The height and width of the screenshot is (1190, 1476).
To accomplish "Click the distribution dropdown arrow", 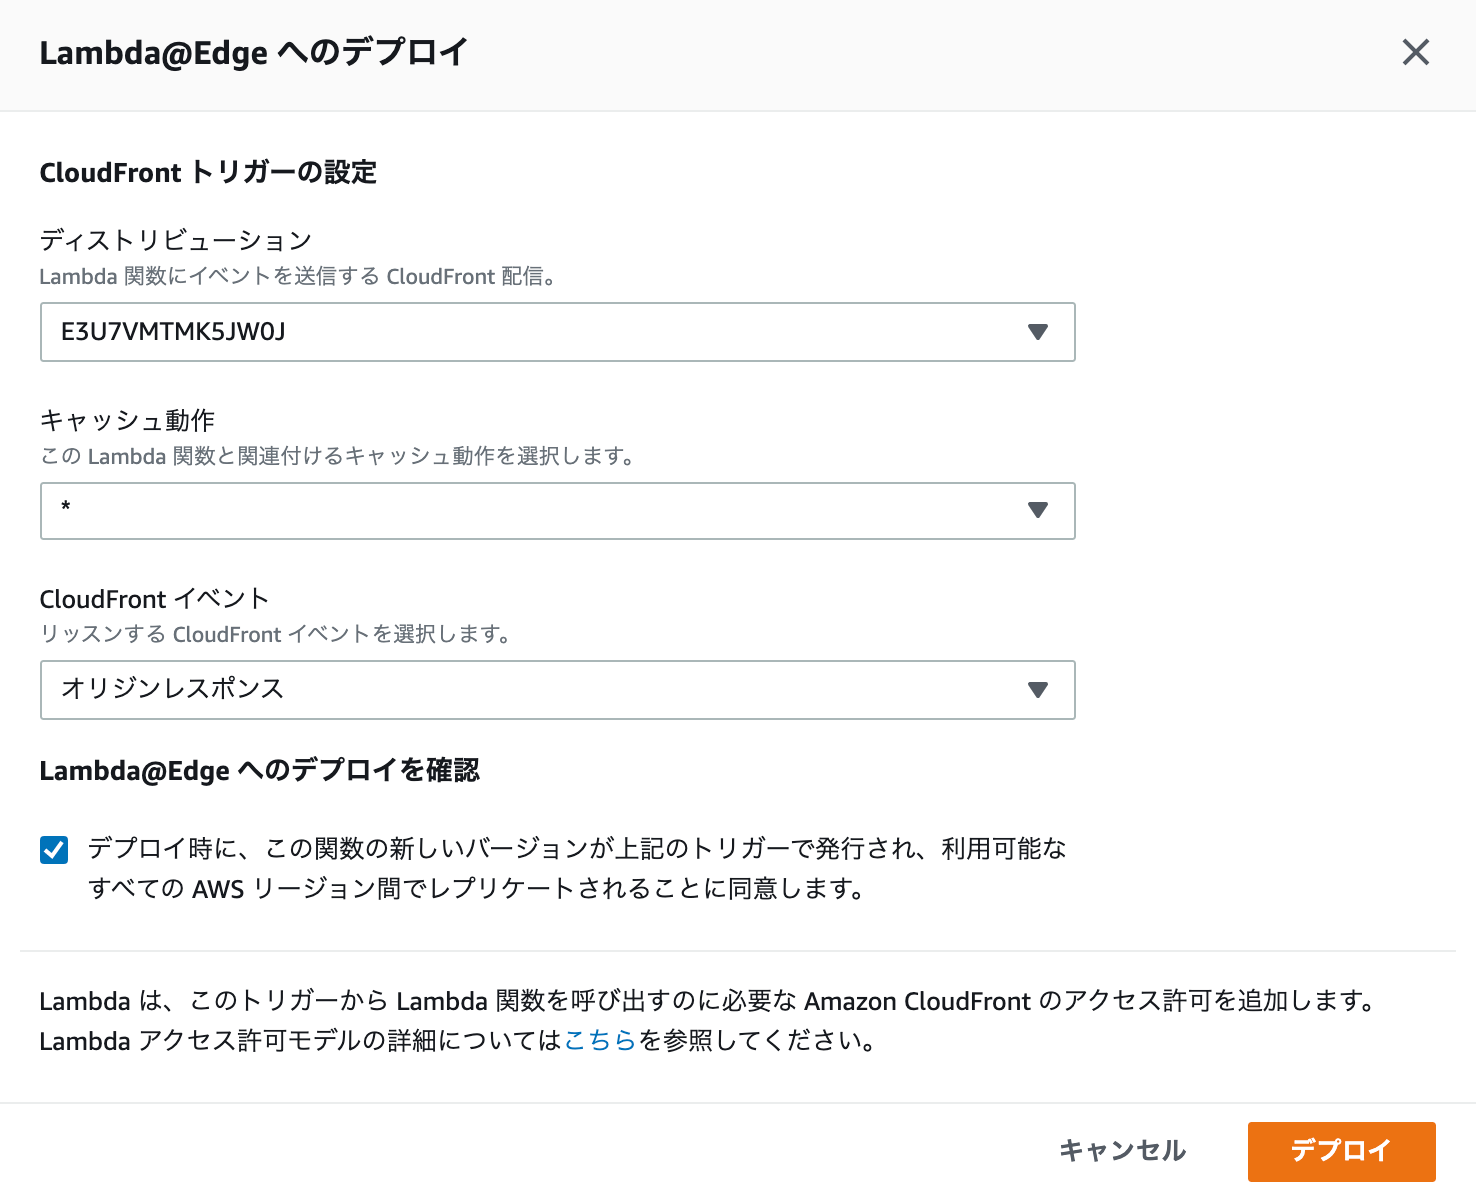I will click(1038, 332).
